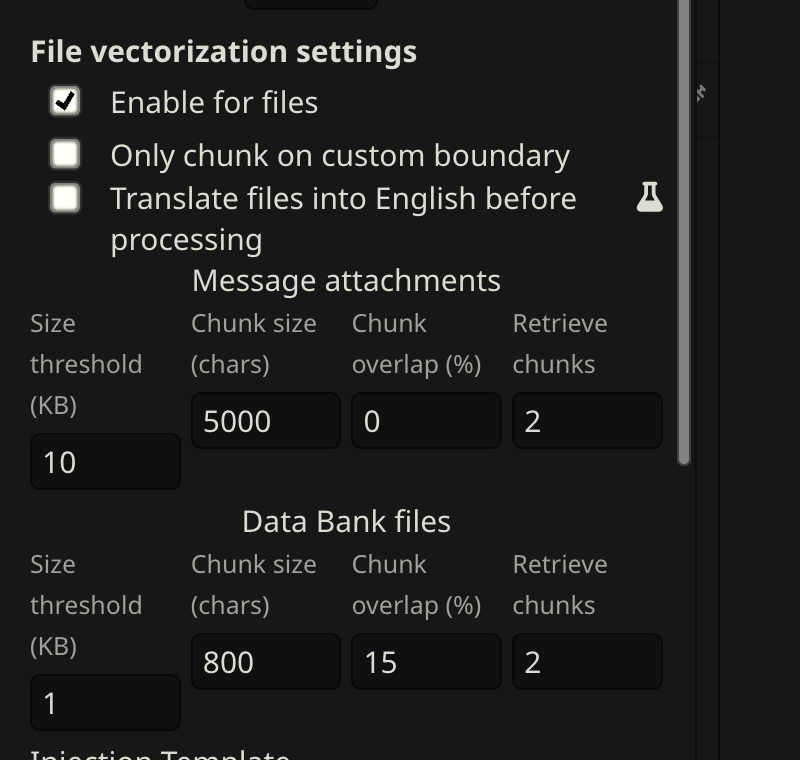Click the small cut-off icon right of scrollbar
800x760 pixels.
click(701, 93)
